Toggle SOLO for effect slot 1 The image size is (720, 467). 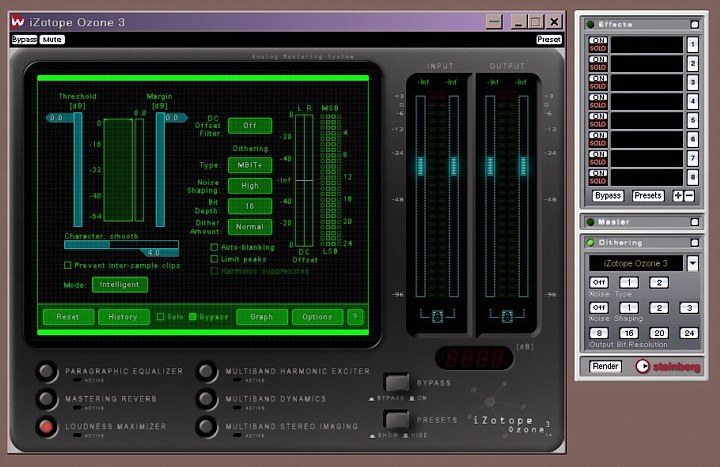point(598,49)
